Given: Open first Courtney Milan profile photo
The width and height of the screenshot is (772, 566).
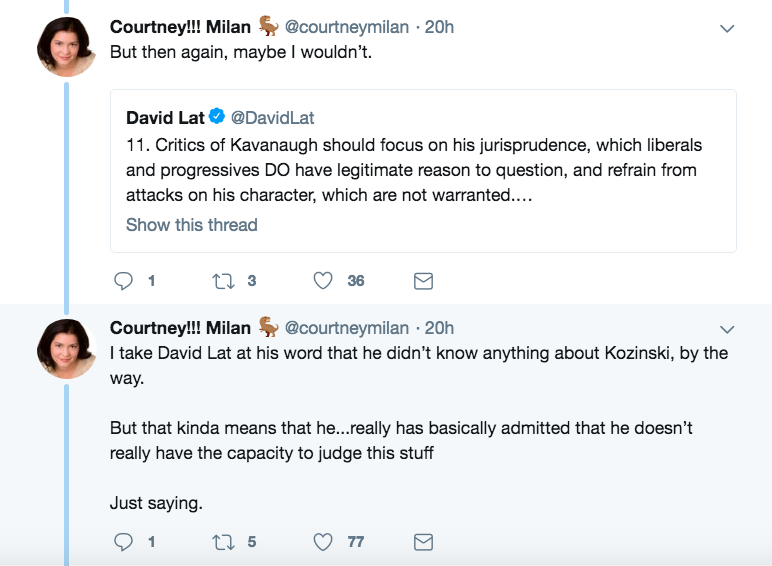Looking at the screenshot, I should tap(66, 47).
